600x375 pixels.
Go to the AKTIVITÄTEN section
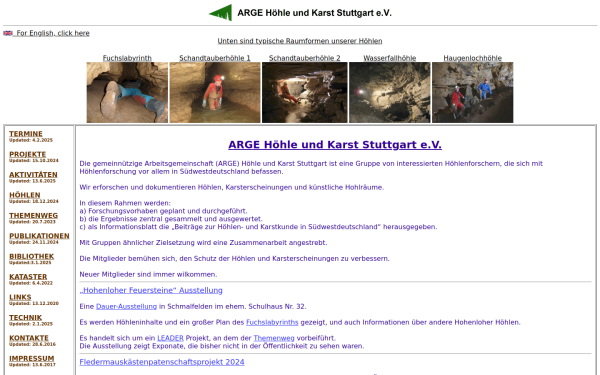tap(33, 174)
